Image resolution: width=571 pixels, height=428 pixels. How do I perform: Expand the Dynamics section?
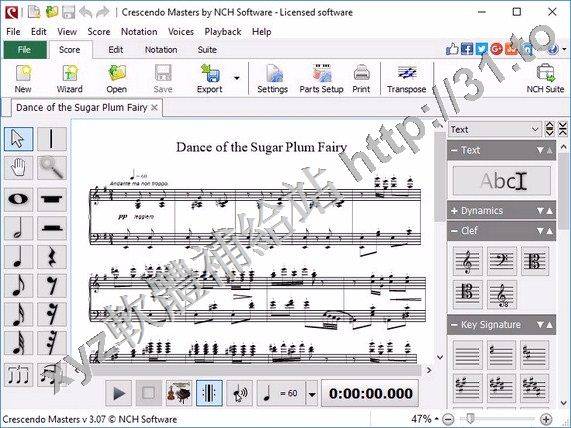point(454,211)
